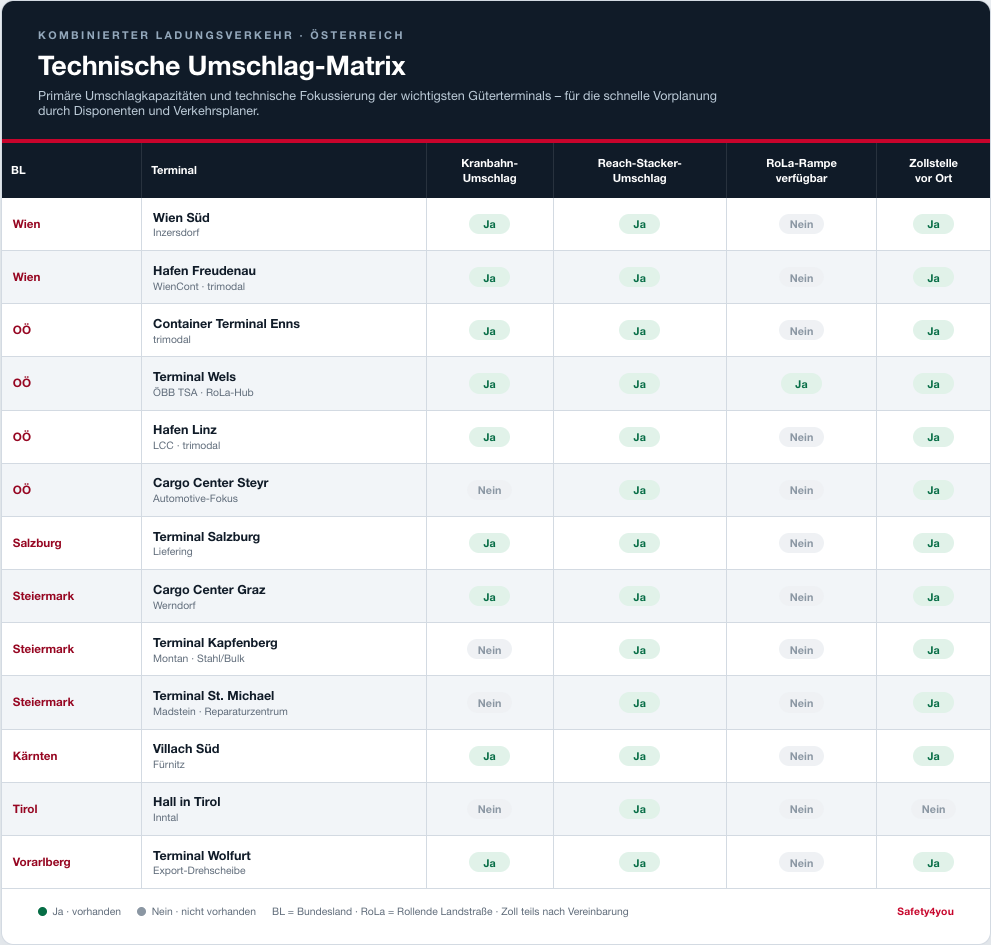Viewport: 991px width, 945px height.
Task: Select the Hafen Freudenau terminal row
Action: (496, 277)
